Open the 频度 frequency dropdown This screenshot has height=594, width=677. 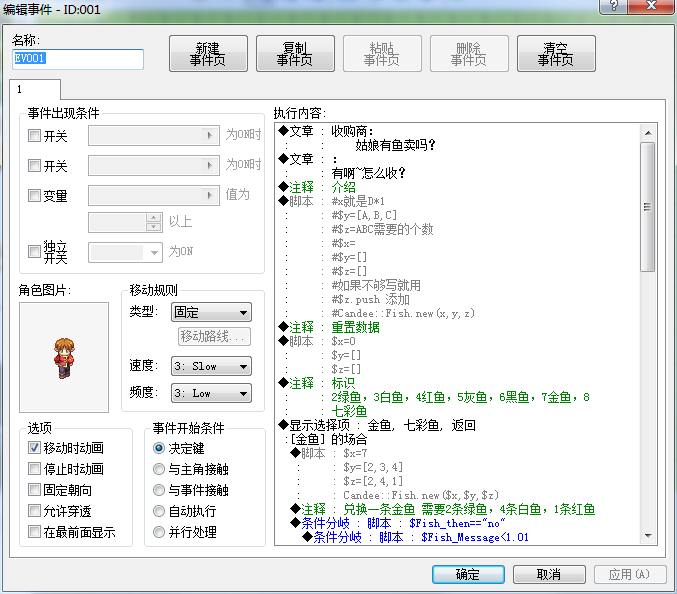coord(211,393)
